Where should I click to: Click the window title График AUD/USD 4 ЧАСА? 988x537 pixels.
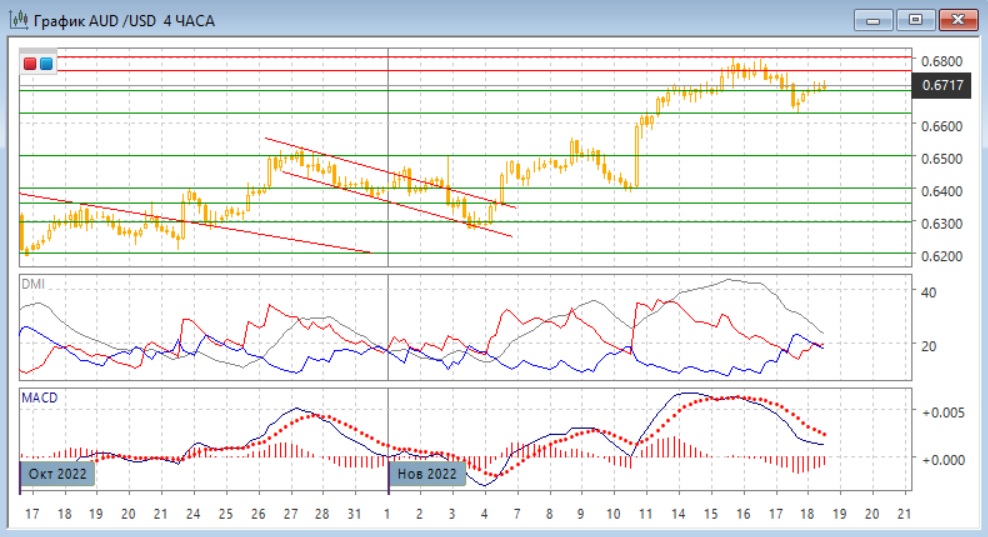coord(123,20)
